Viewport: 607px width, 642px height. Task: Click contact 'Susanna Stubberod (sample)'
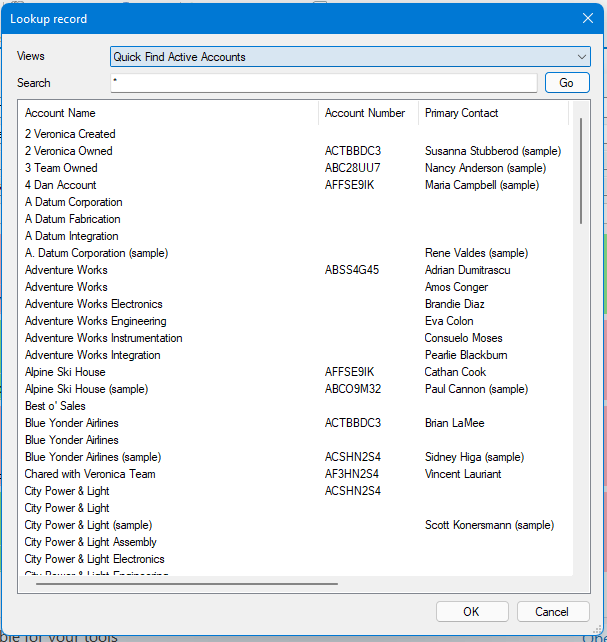tap(493, 151)
